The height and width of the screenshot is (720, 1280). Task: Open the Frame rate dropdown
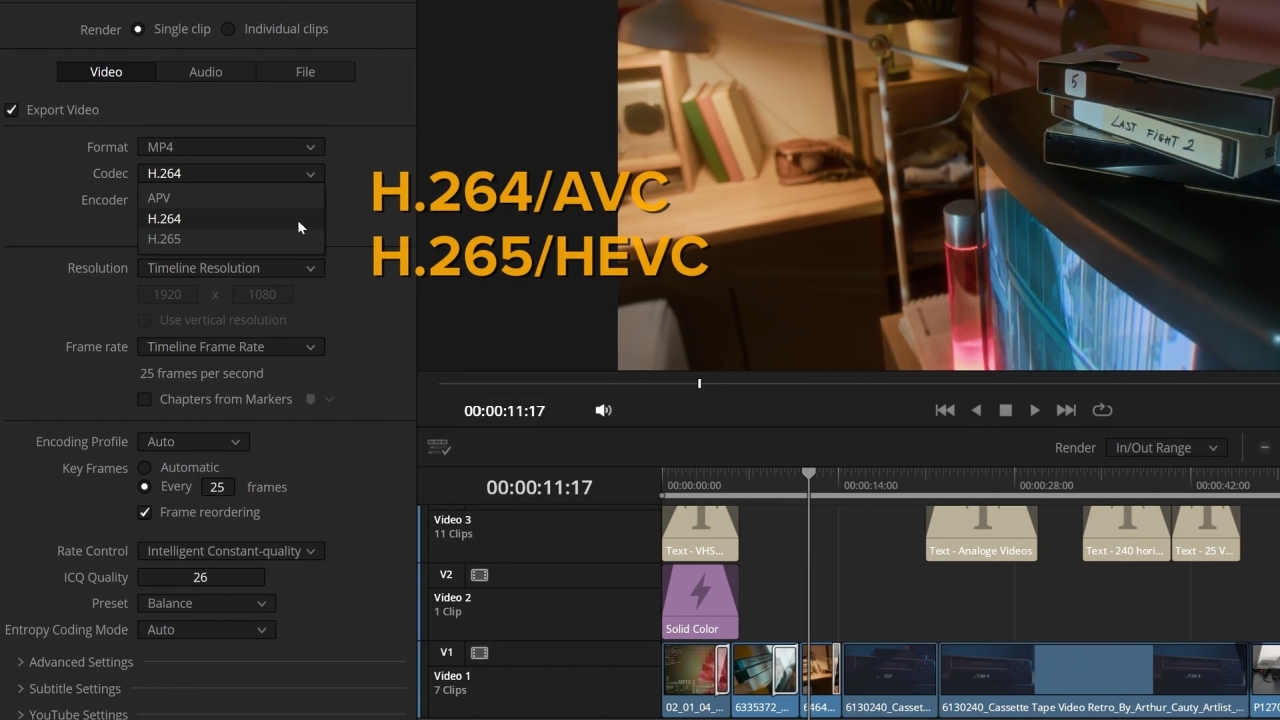pos(231,347)
